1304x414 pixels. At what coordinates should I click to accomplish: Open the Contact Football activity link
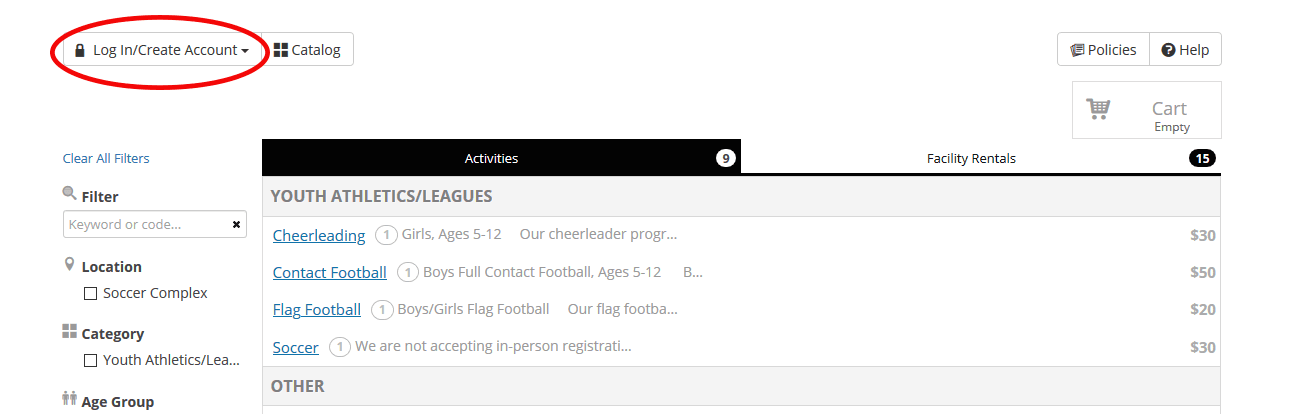pyautogui.click(x=329, y=273)
